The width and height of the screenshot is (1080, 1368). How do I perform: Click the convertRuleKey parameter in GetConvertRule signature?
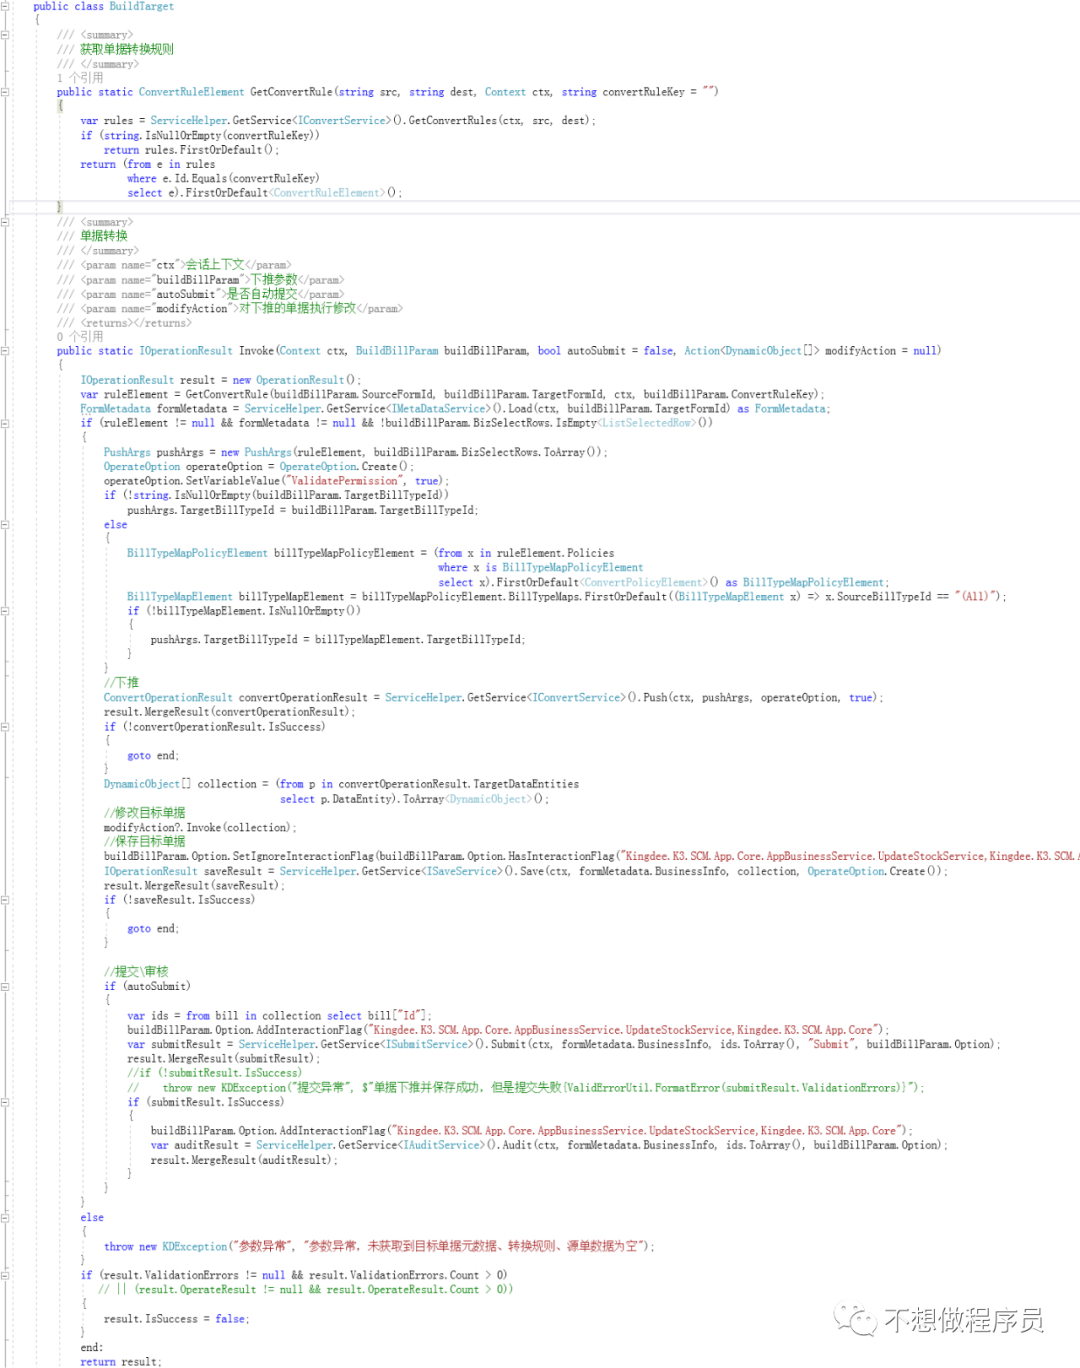643,92
